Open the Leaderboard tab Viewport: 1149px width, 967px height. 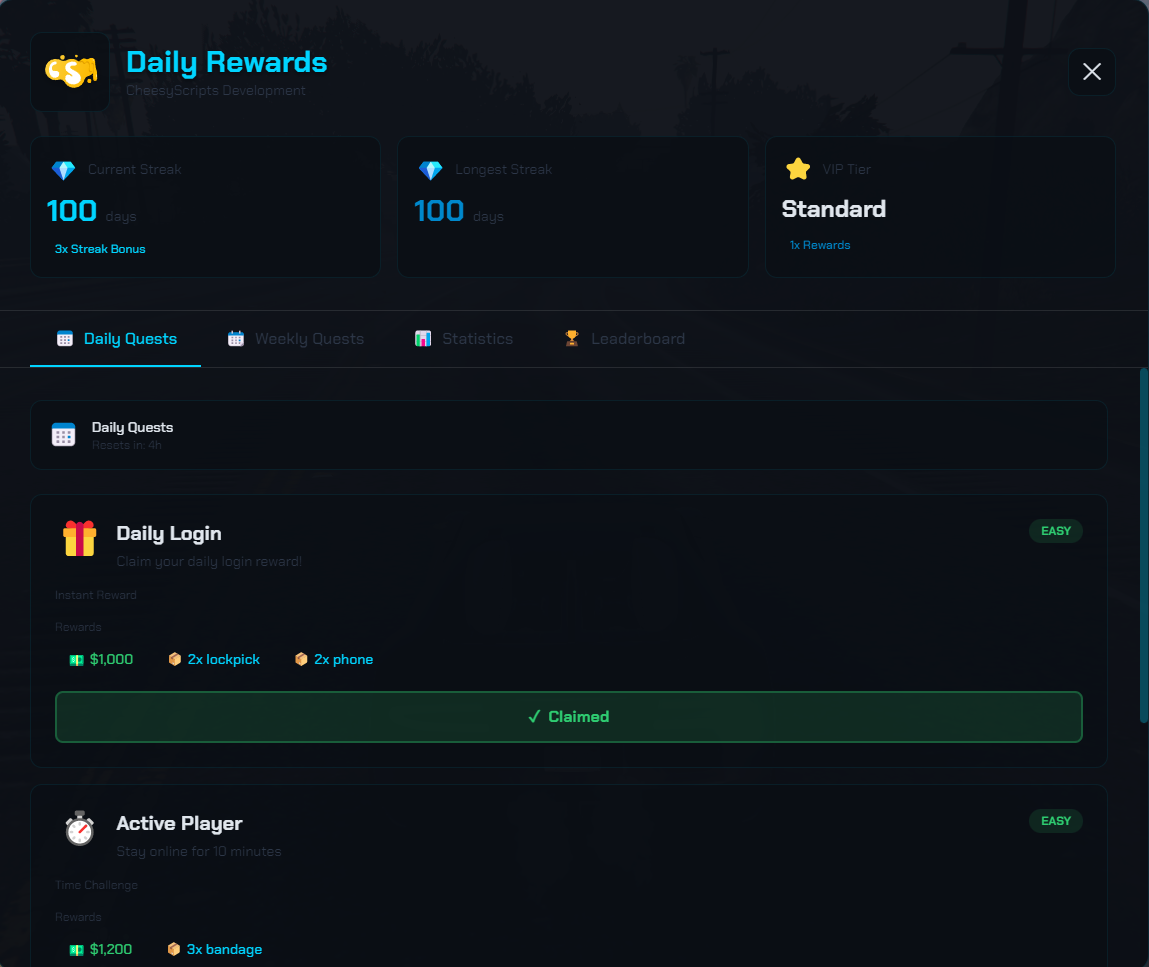click(625, 338)
